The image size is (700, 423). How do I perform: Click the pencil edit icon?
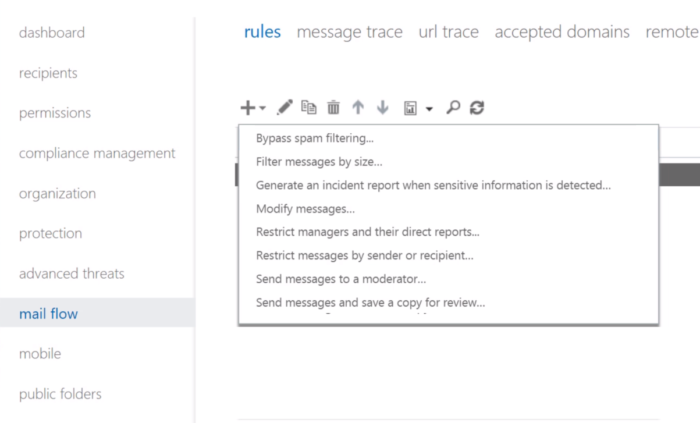285,108
